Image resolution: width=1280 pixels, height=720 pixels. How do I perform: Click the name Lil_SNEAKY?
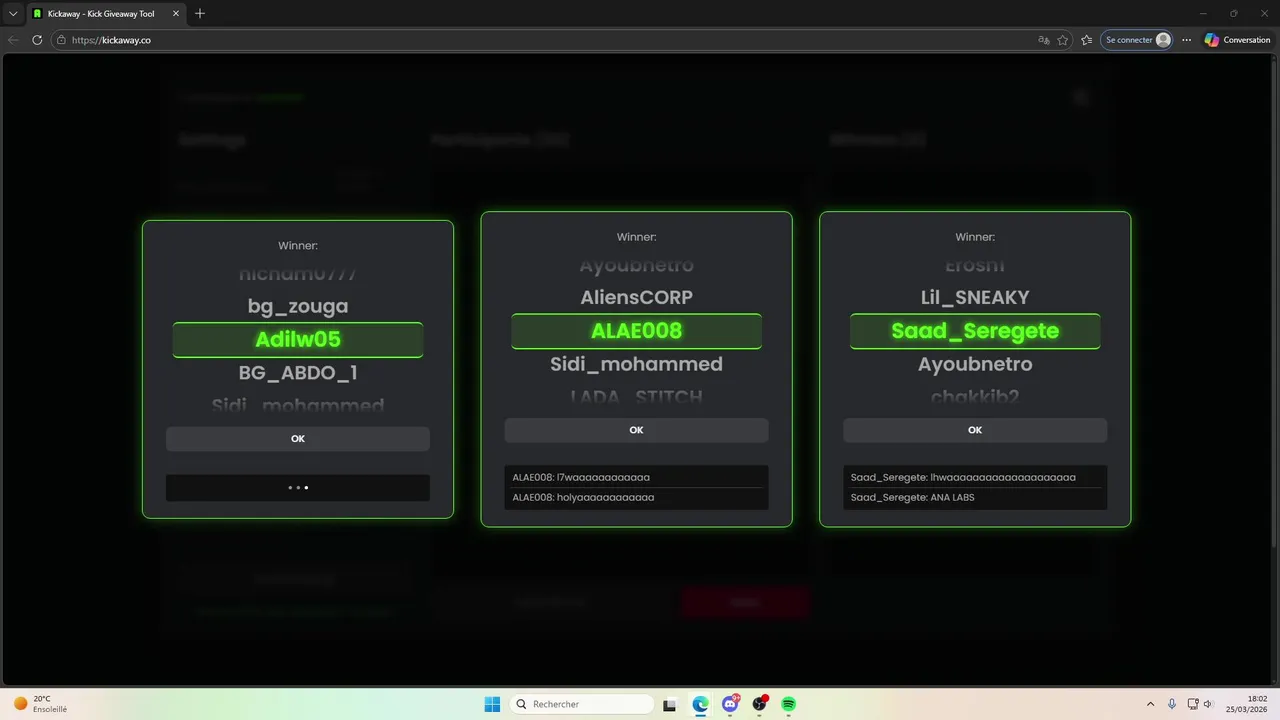[975, 297]
